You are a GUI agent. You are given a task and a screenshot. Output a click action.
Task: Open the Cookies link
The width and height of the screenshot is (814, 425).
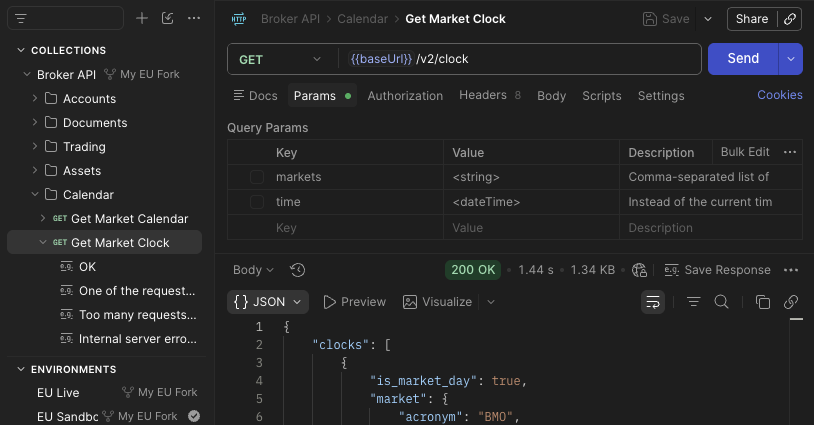click(780, 95)
